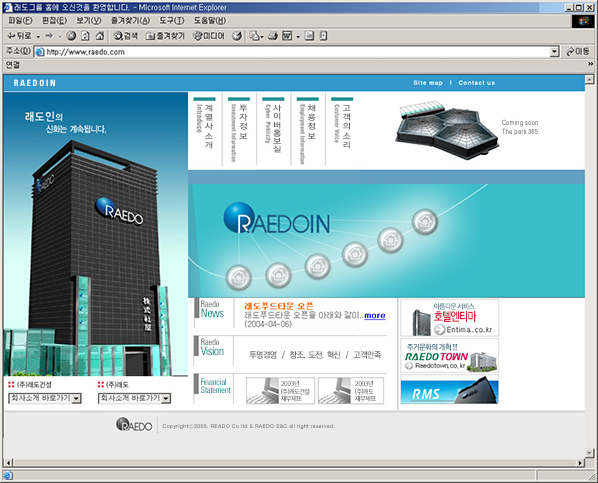Click the RAEDO TOWN banner
This screenshot has height=483, width=598.
[450, 356]
